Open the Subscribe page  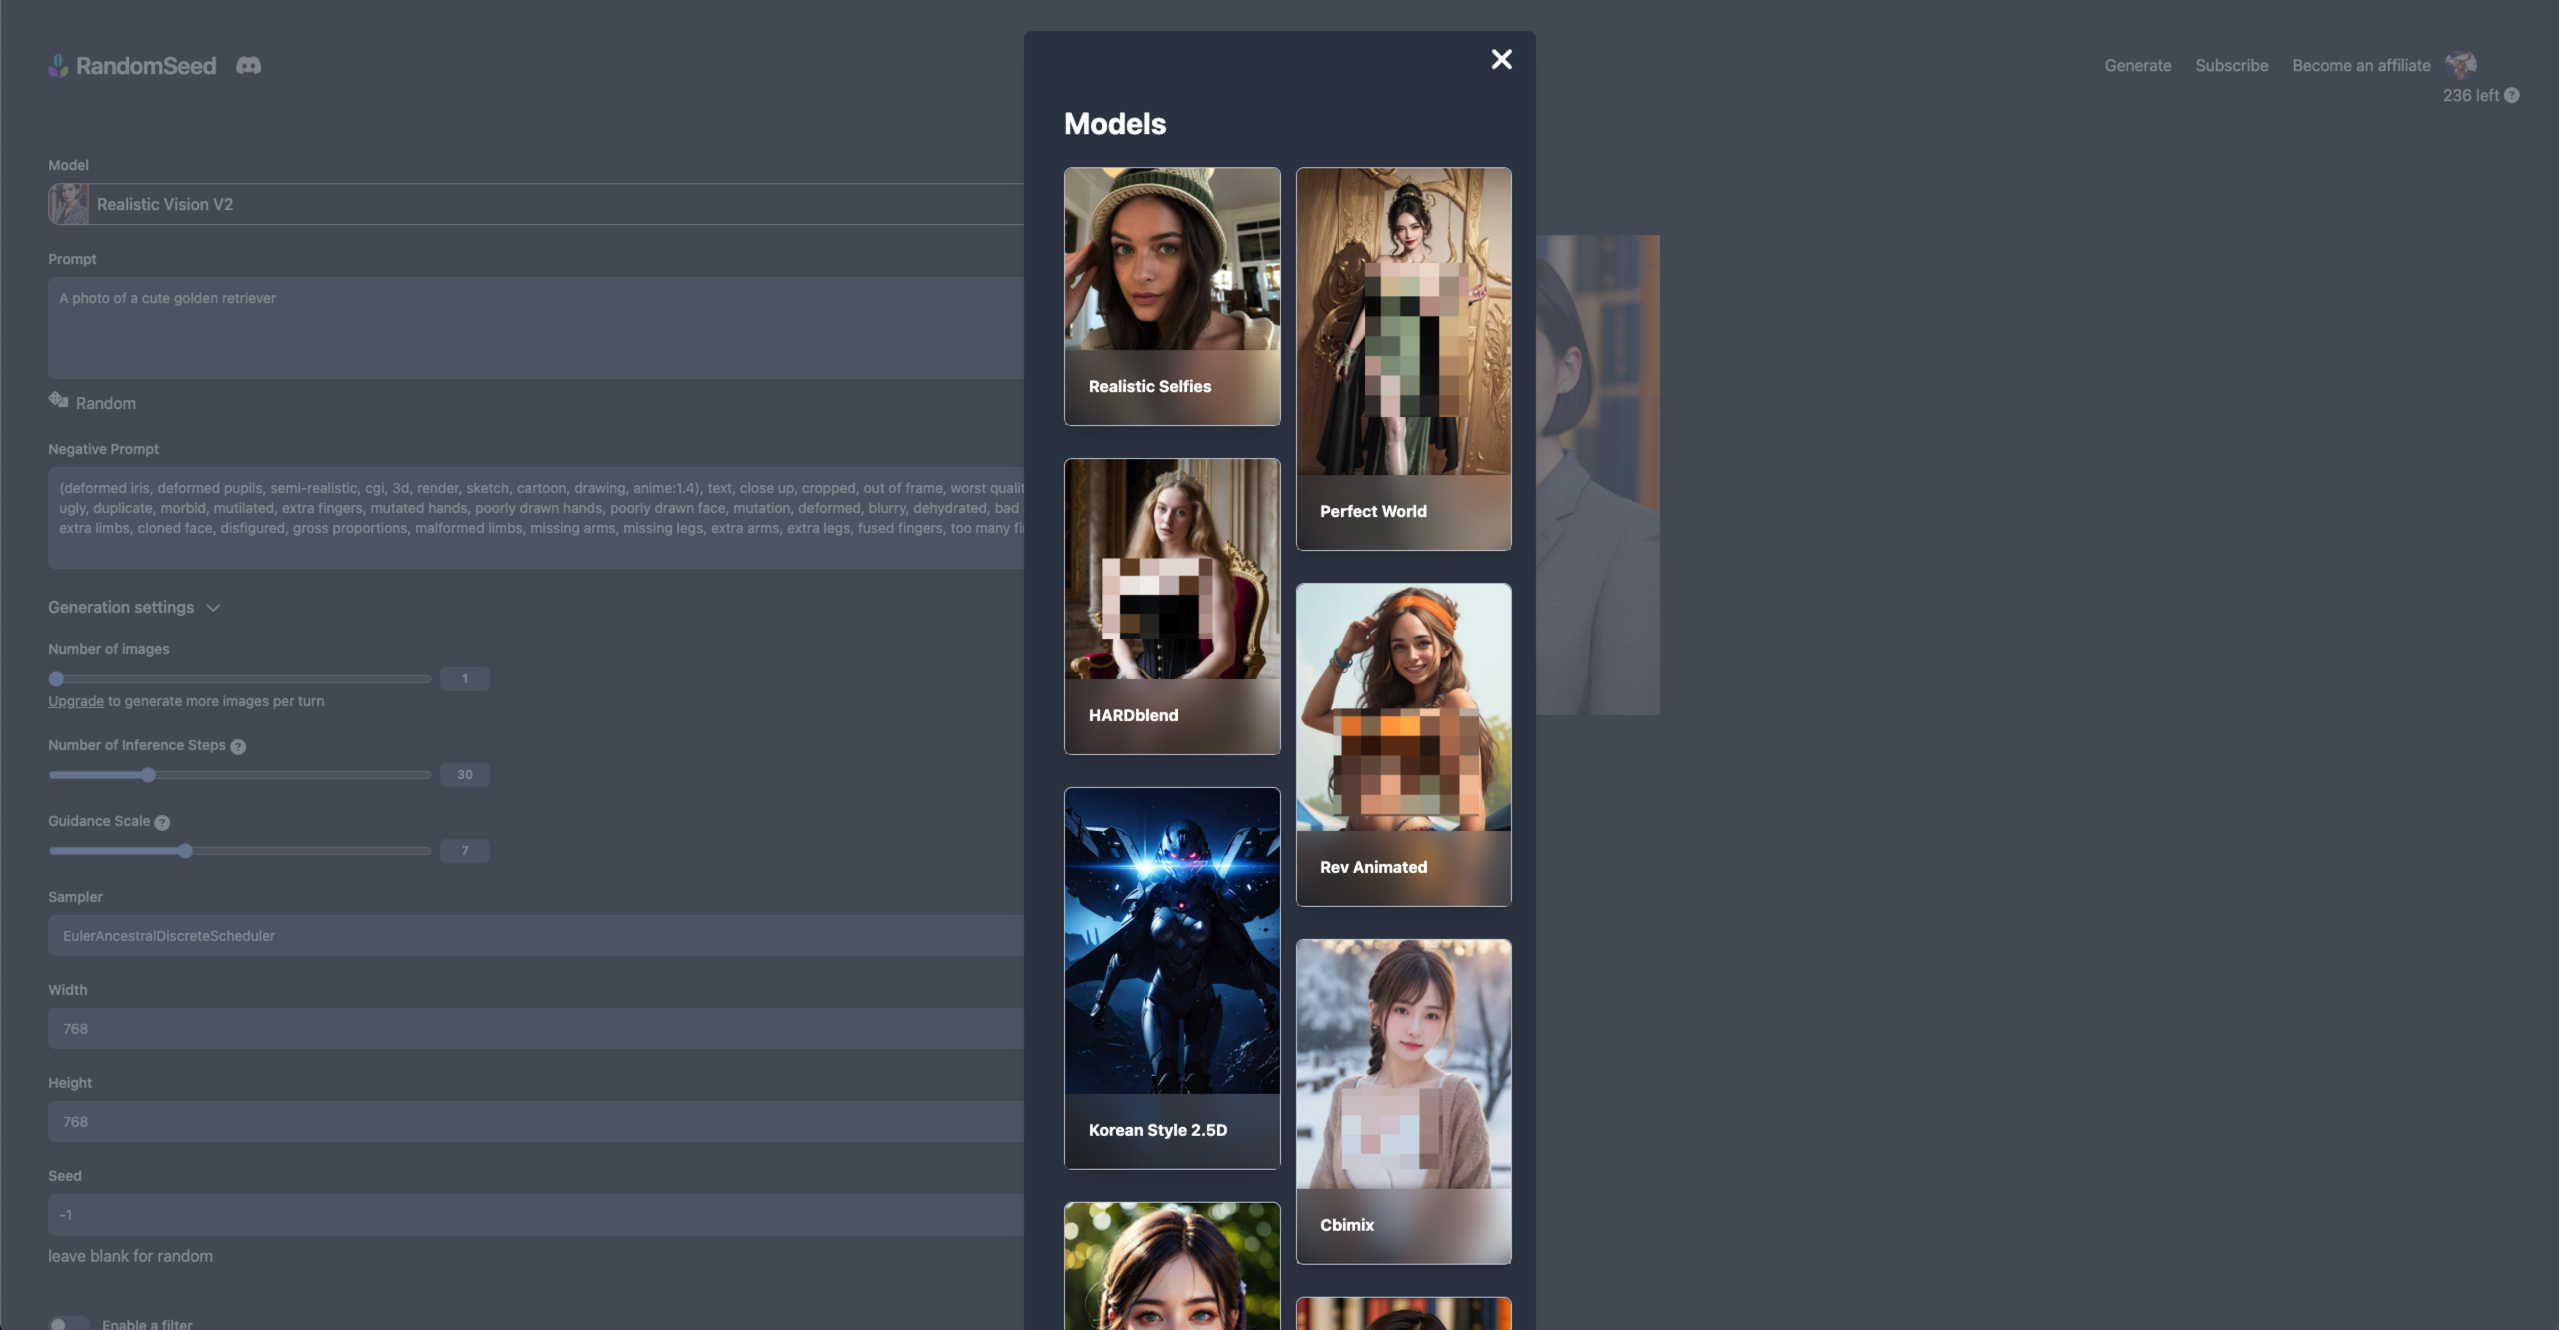[x=2231, y=66]
